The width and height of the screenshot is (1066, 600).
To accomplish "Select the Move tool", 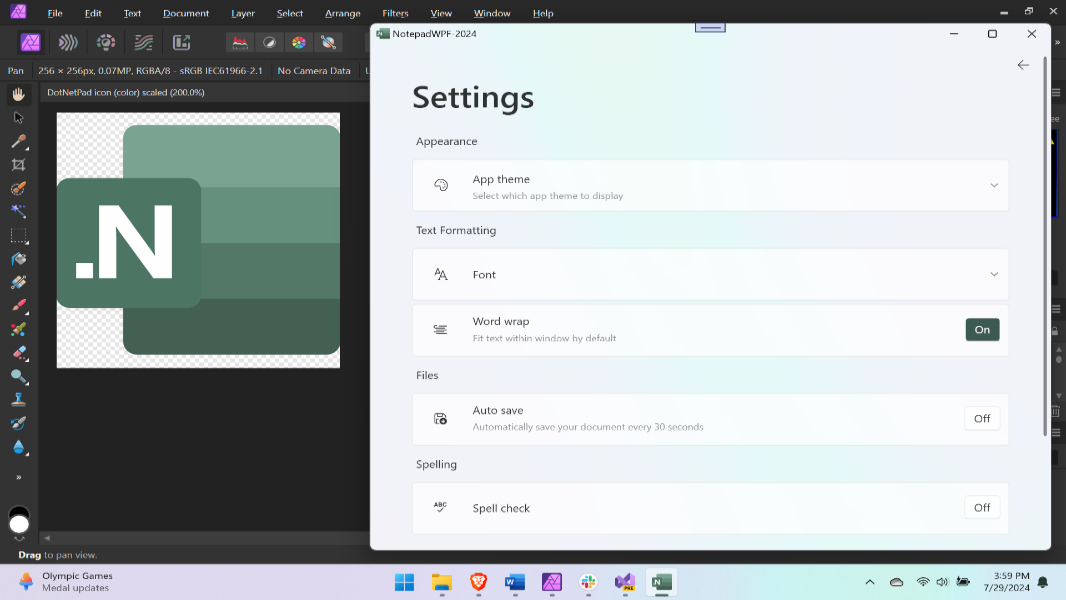I will (x=17, y=118).
